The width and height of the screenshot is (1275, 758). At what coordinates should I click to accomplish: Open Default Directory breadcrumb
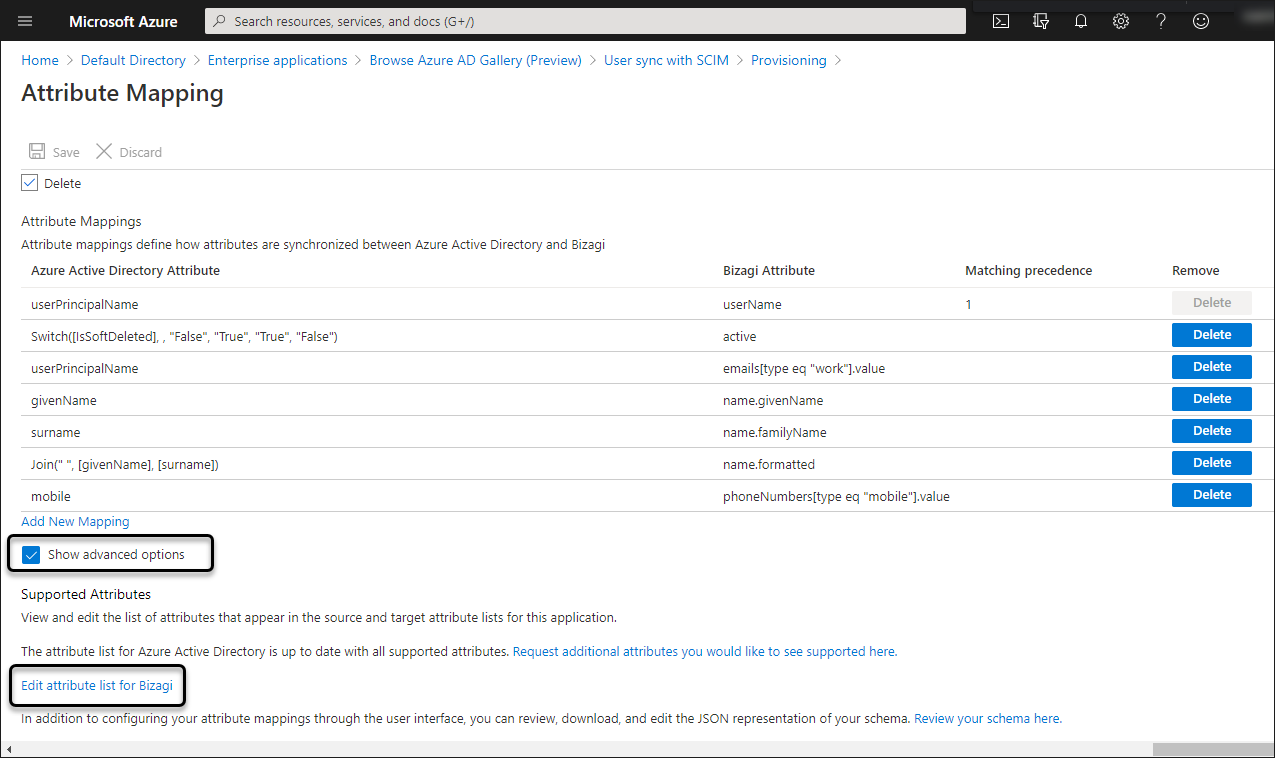[133, 60]
